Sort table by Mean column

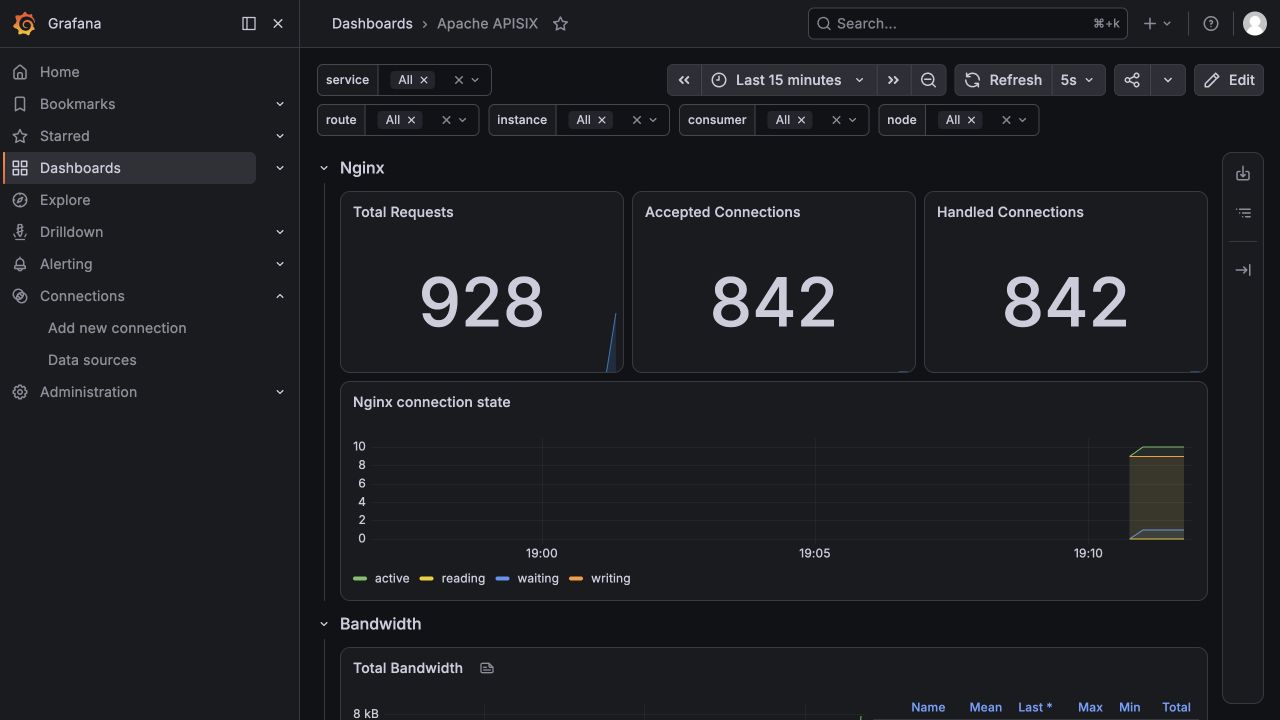[x=985, y=707]
